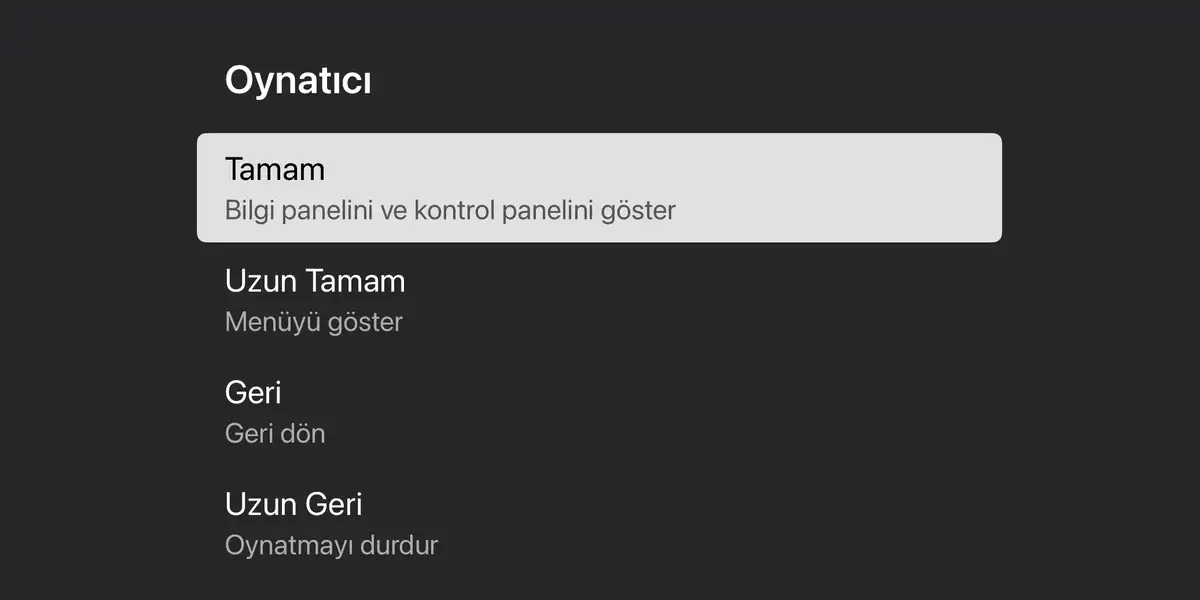1200x600 pixels.
Task: Pick the row below the highlighted Tamam item
Action: (599, 300)
